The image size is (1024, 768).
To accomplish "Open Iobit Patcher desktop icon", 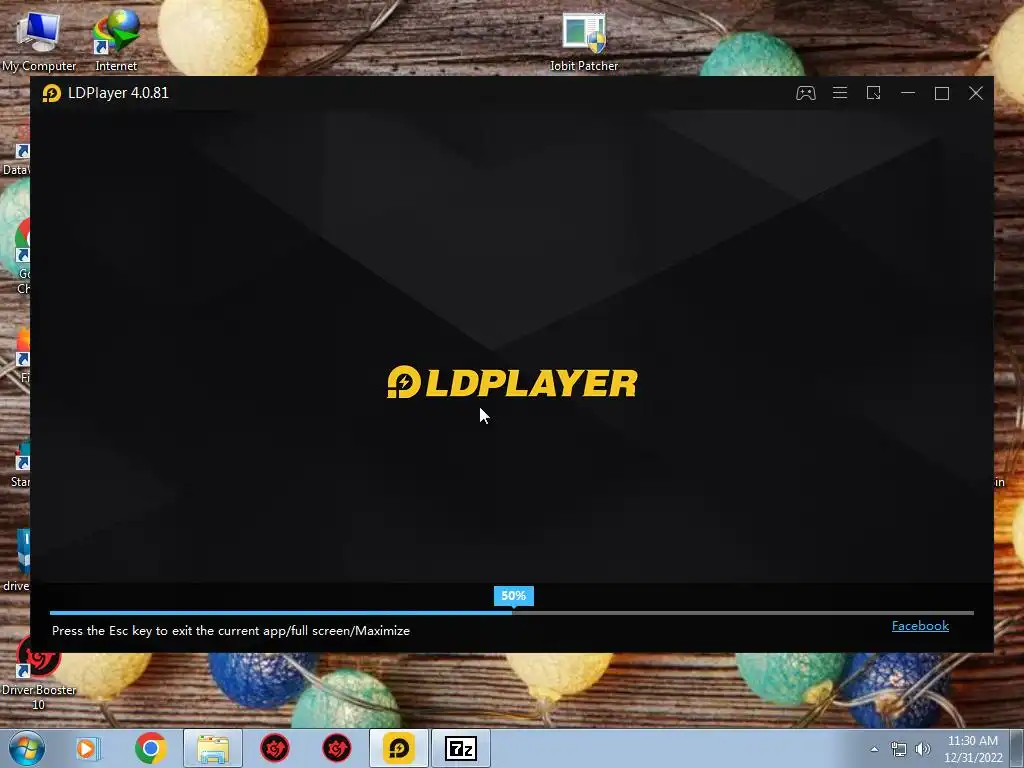I will pyautogui.click(x=584, y=42).
